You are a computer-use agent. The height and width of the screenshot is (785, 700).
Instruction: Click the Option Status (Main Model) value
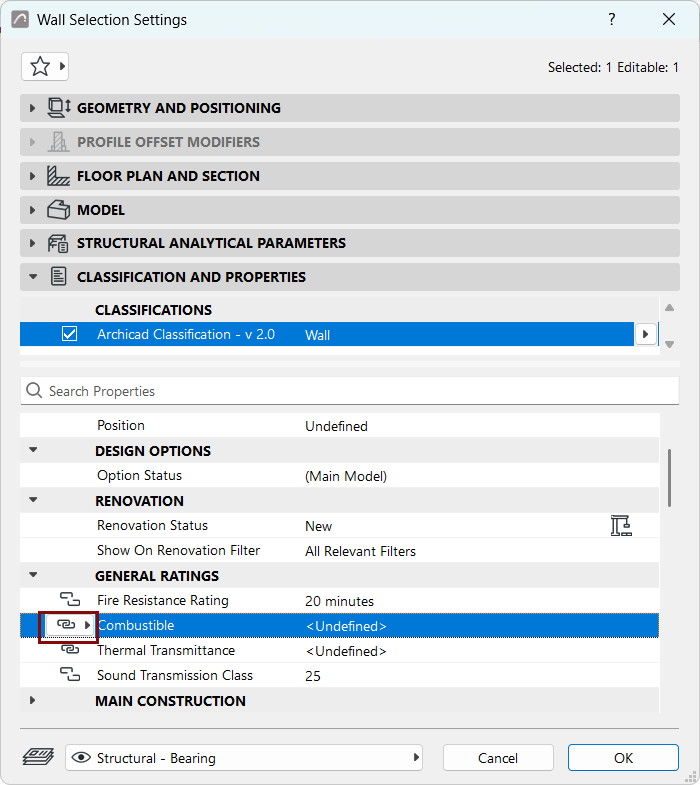point(345,476)
